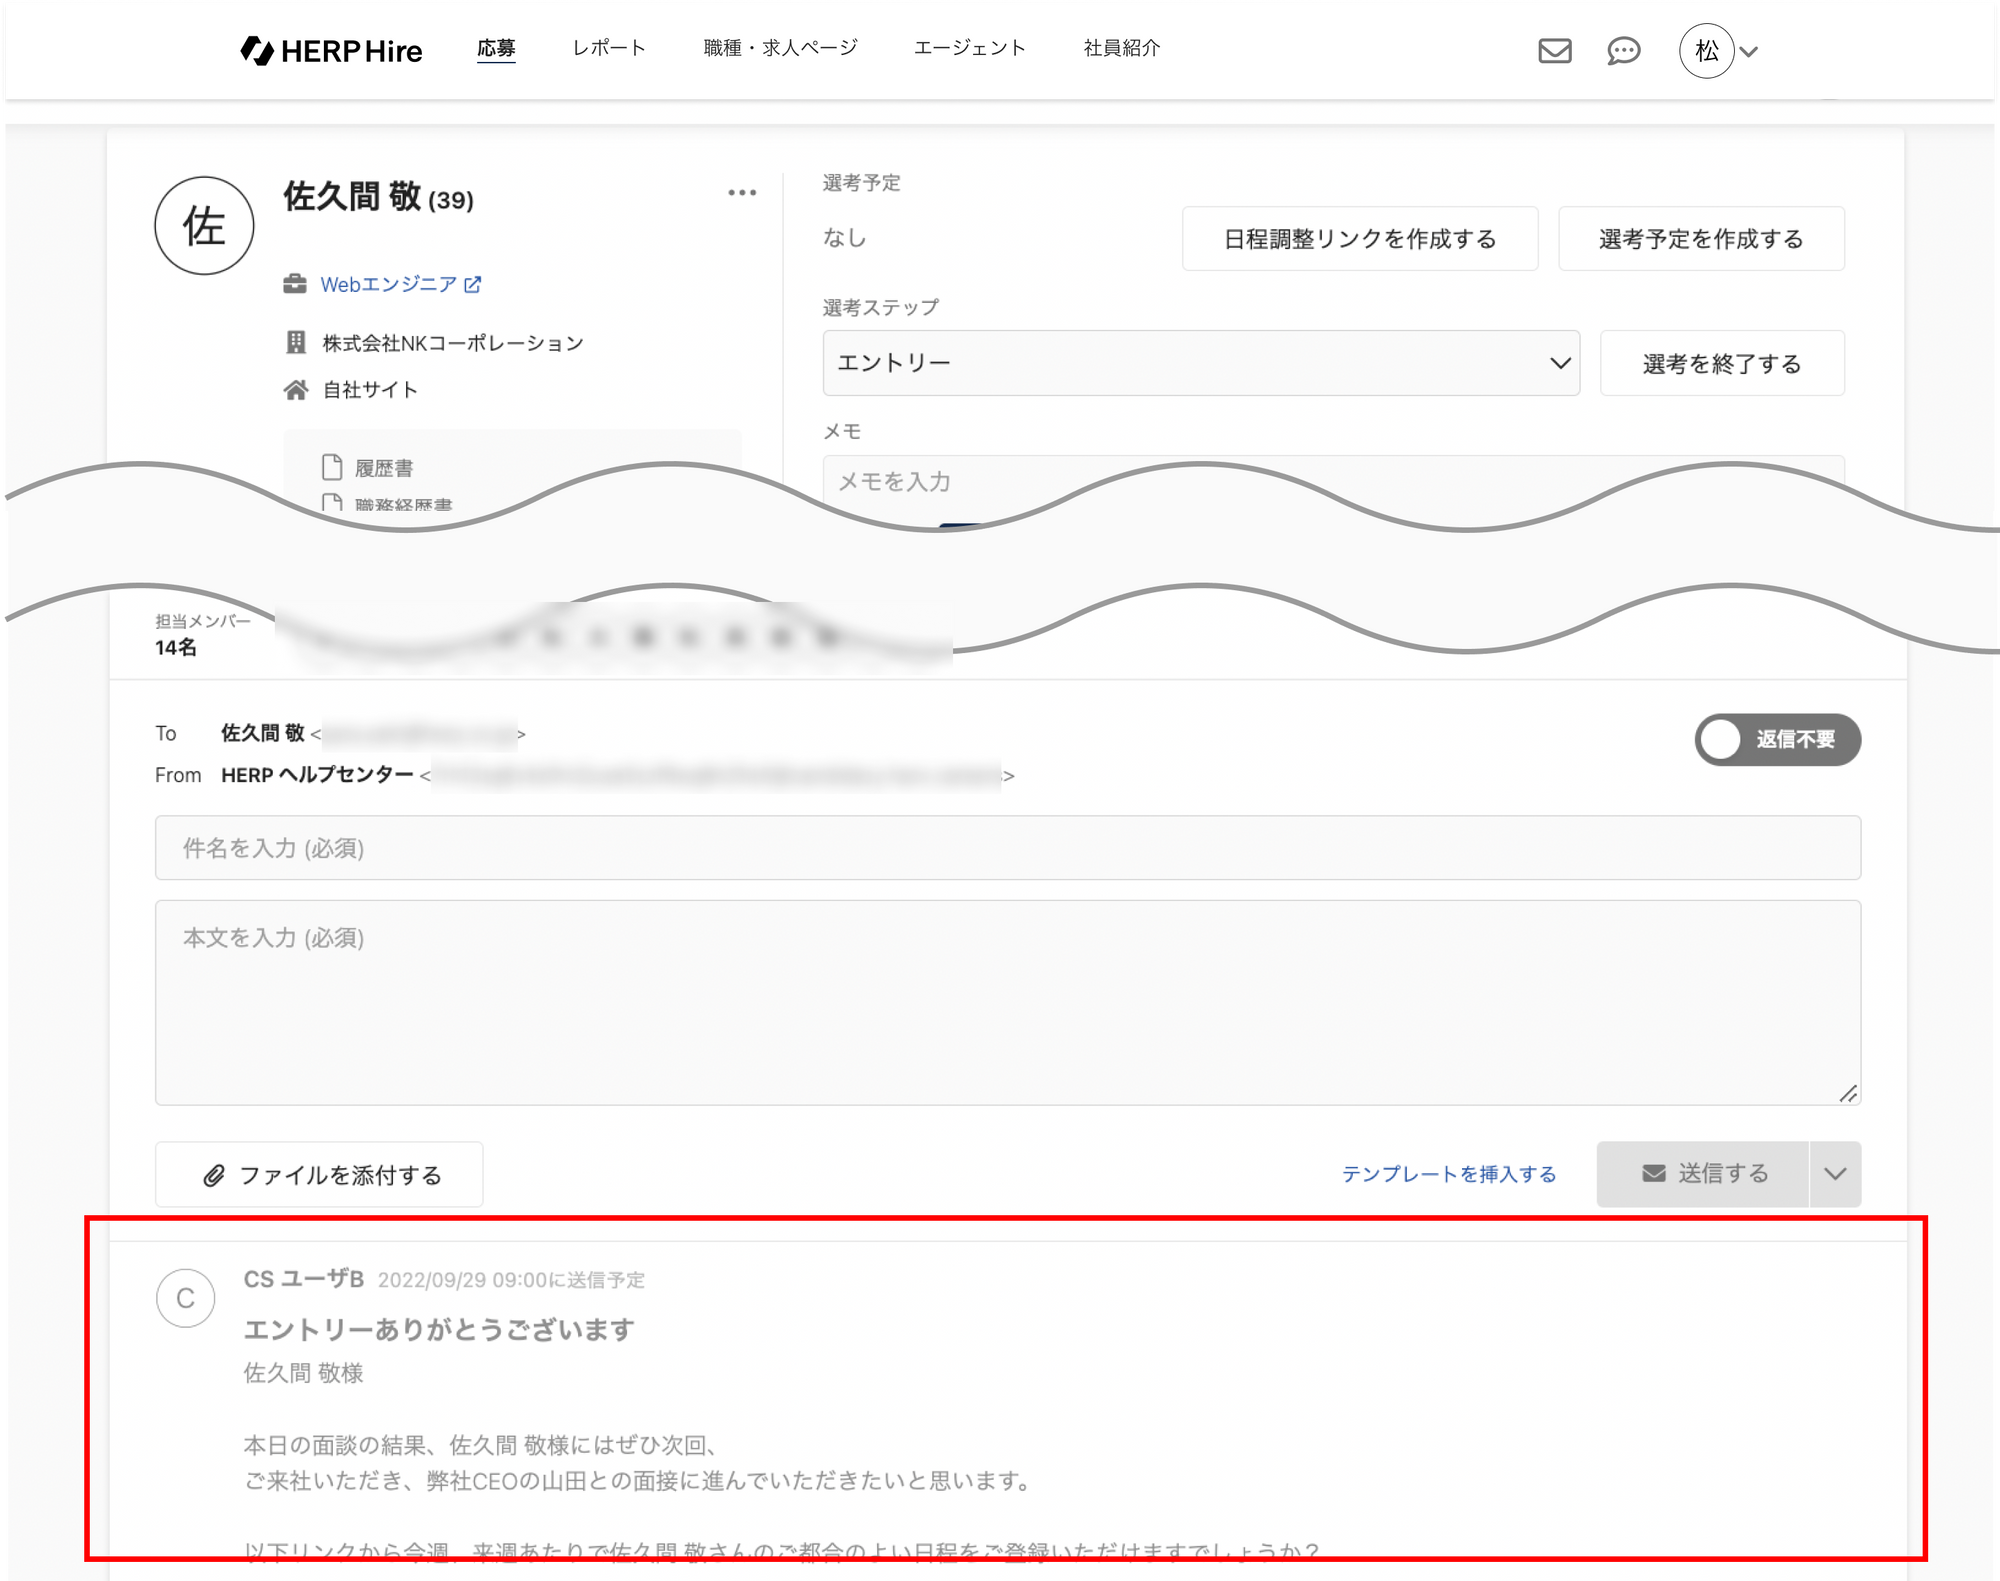Screen dimensions: 2000x1581
Task: Open the send options dropdown arrow
Action: point(1835,1174)
